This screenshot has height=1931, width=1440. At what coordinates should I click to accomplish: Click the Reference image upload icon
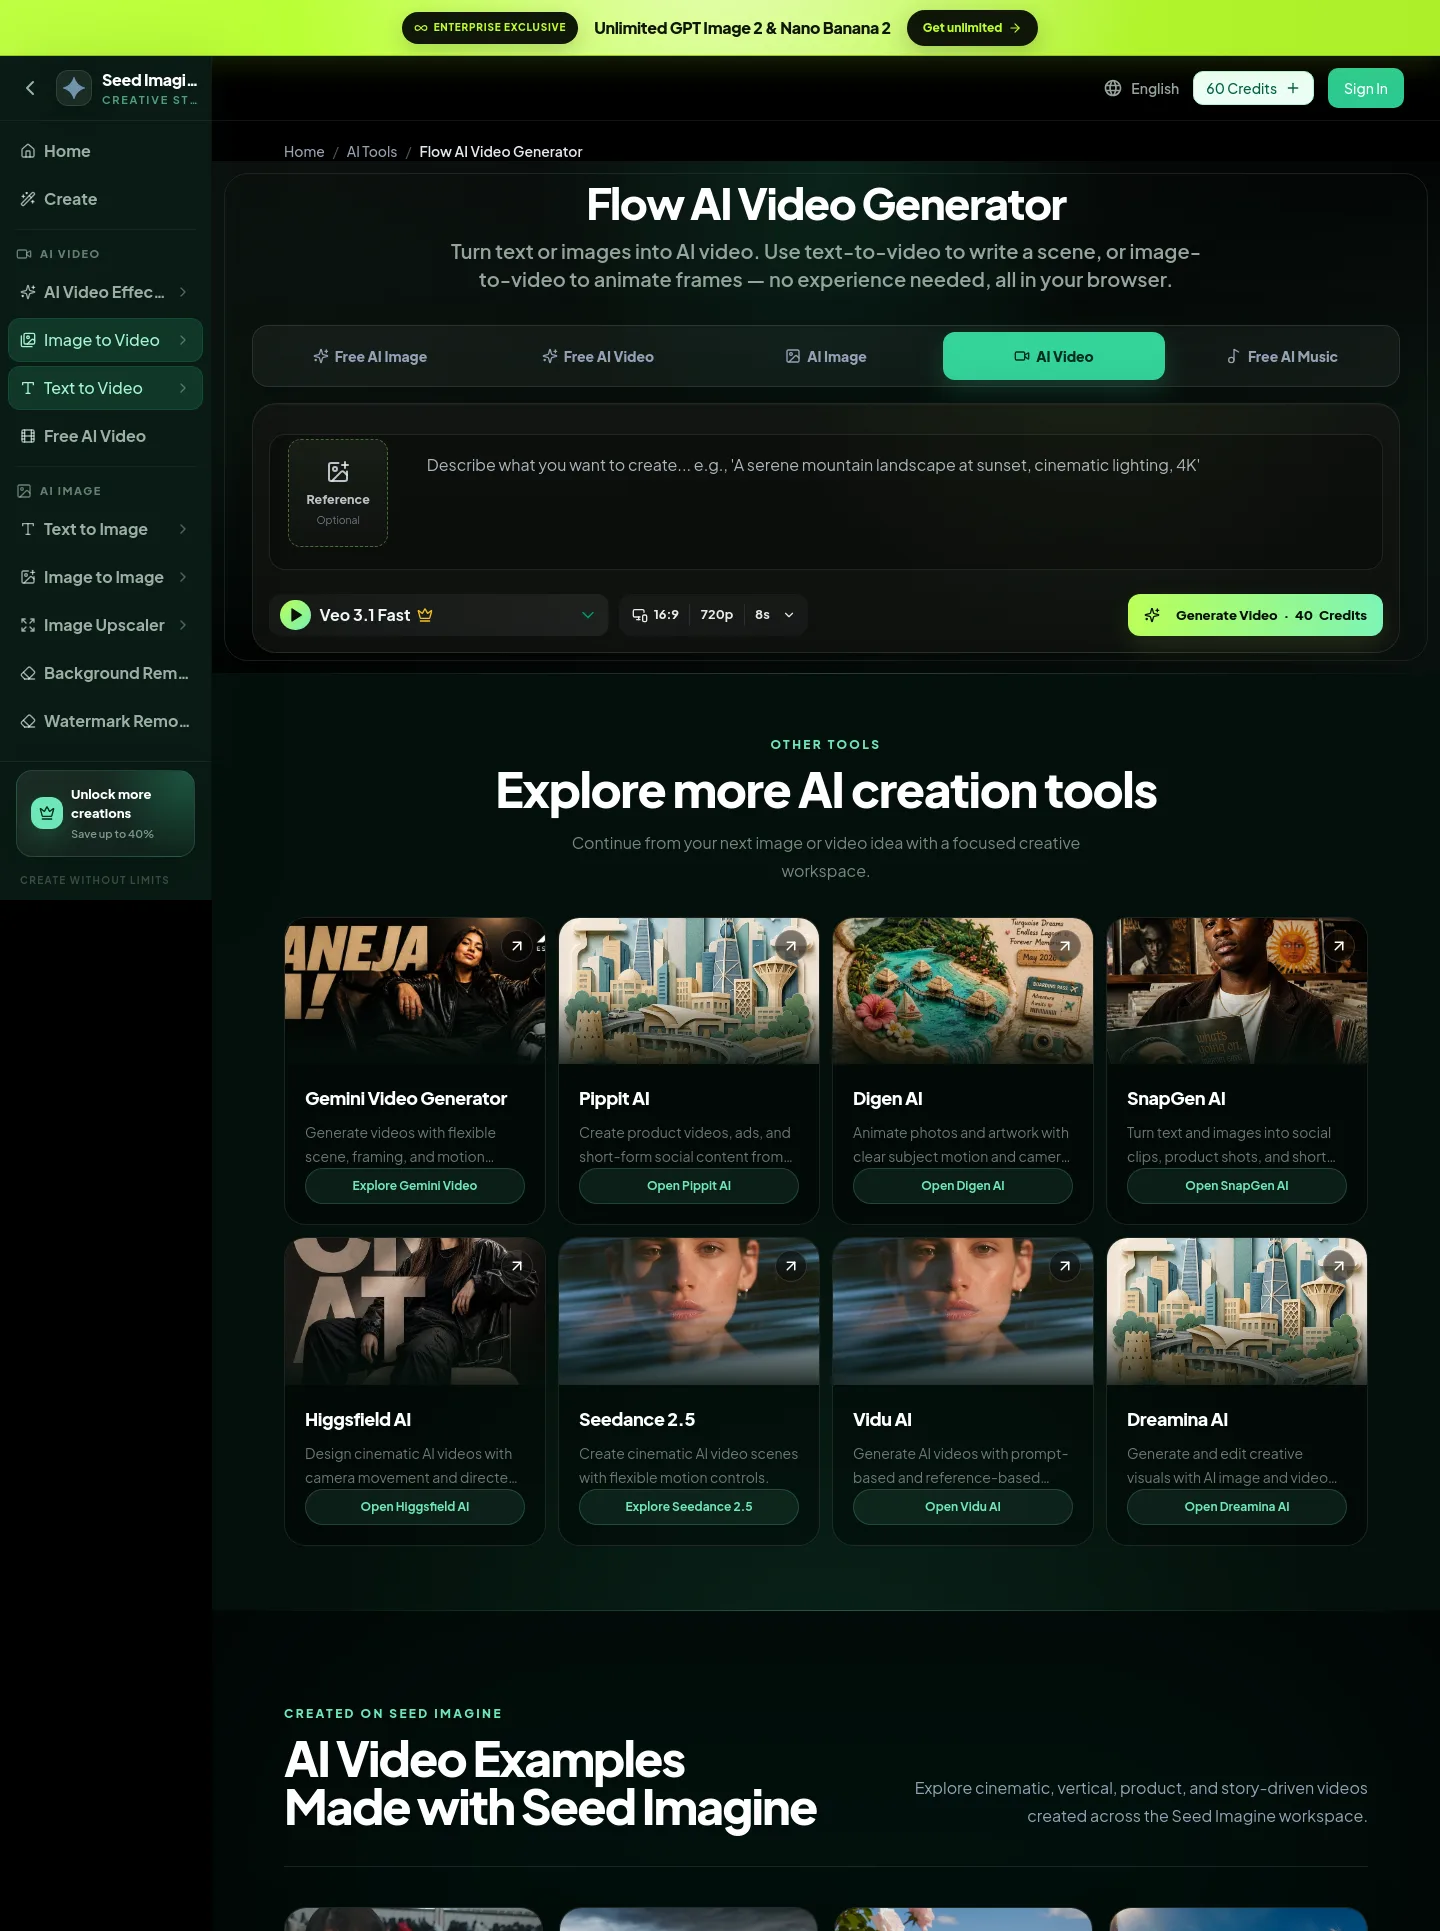coord(338,471)
